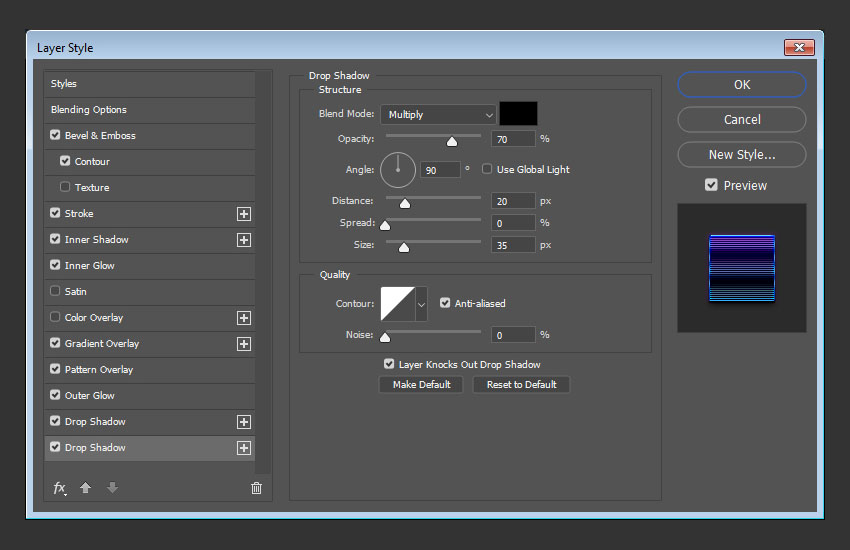Click plus icon on first Drop Shadow row

tap(244, 422)
